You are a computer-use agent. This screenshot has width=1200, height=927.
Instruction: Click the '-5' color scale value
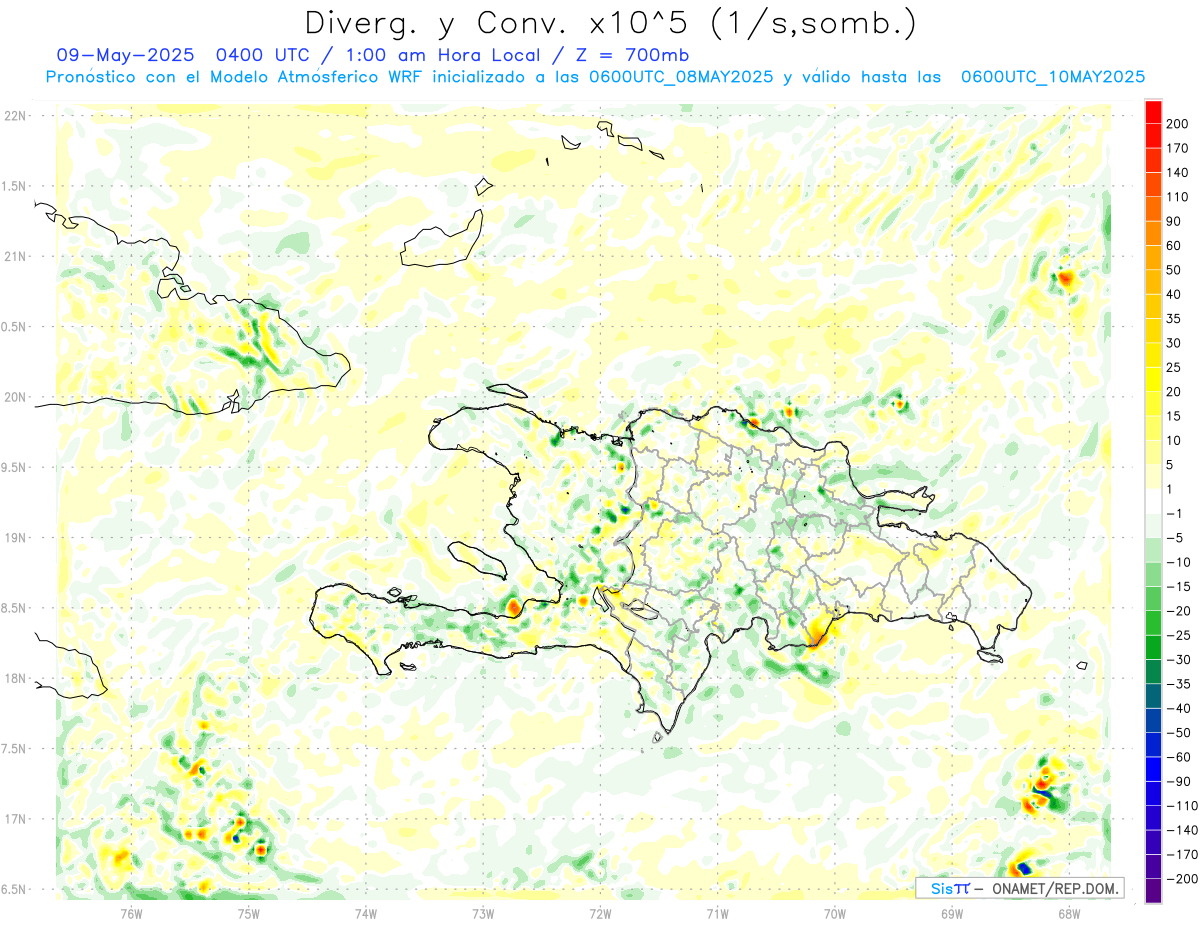click(1175, 538)
